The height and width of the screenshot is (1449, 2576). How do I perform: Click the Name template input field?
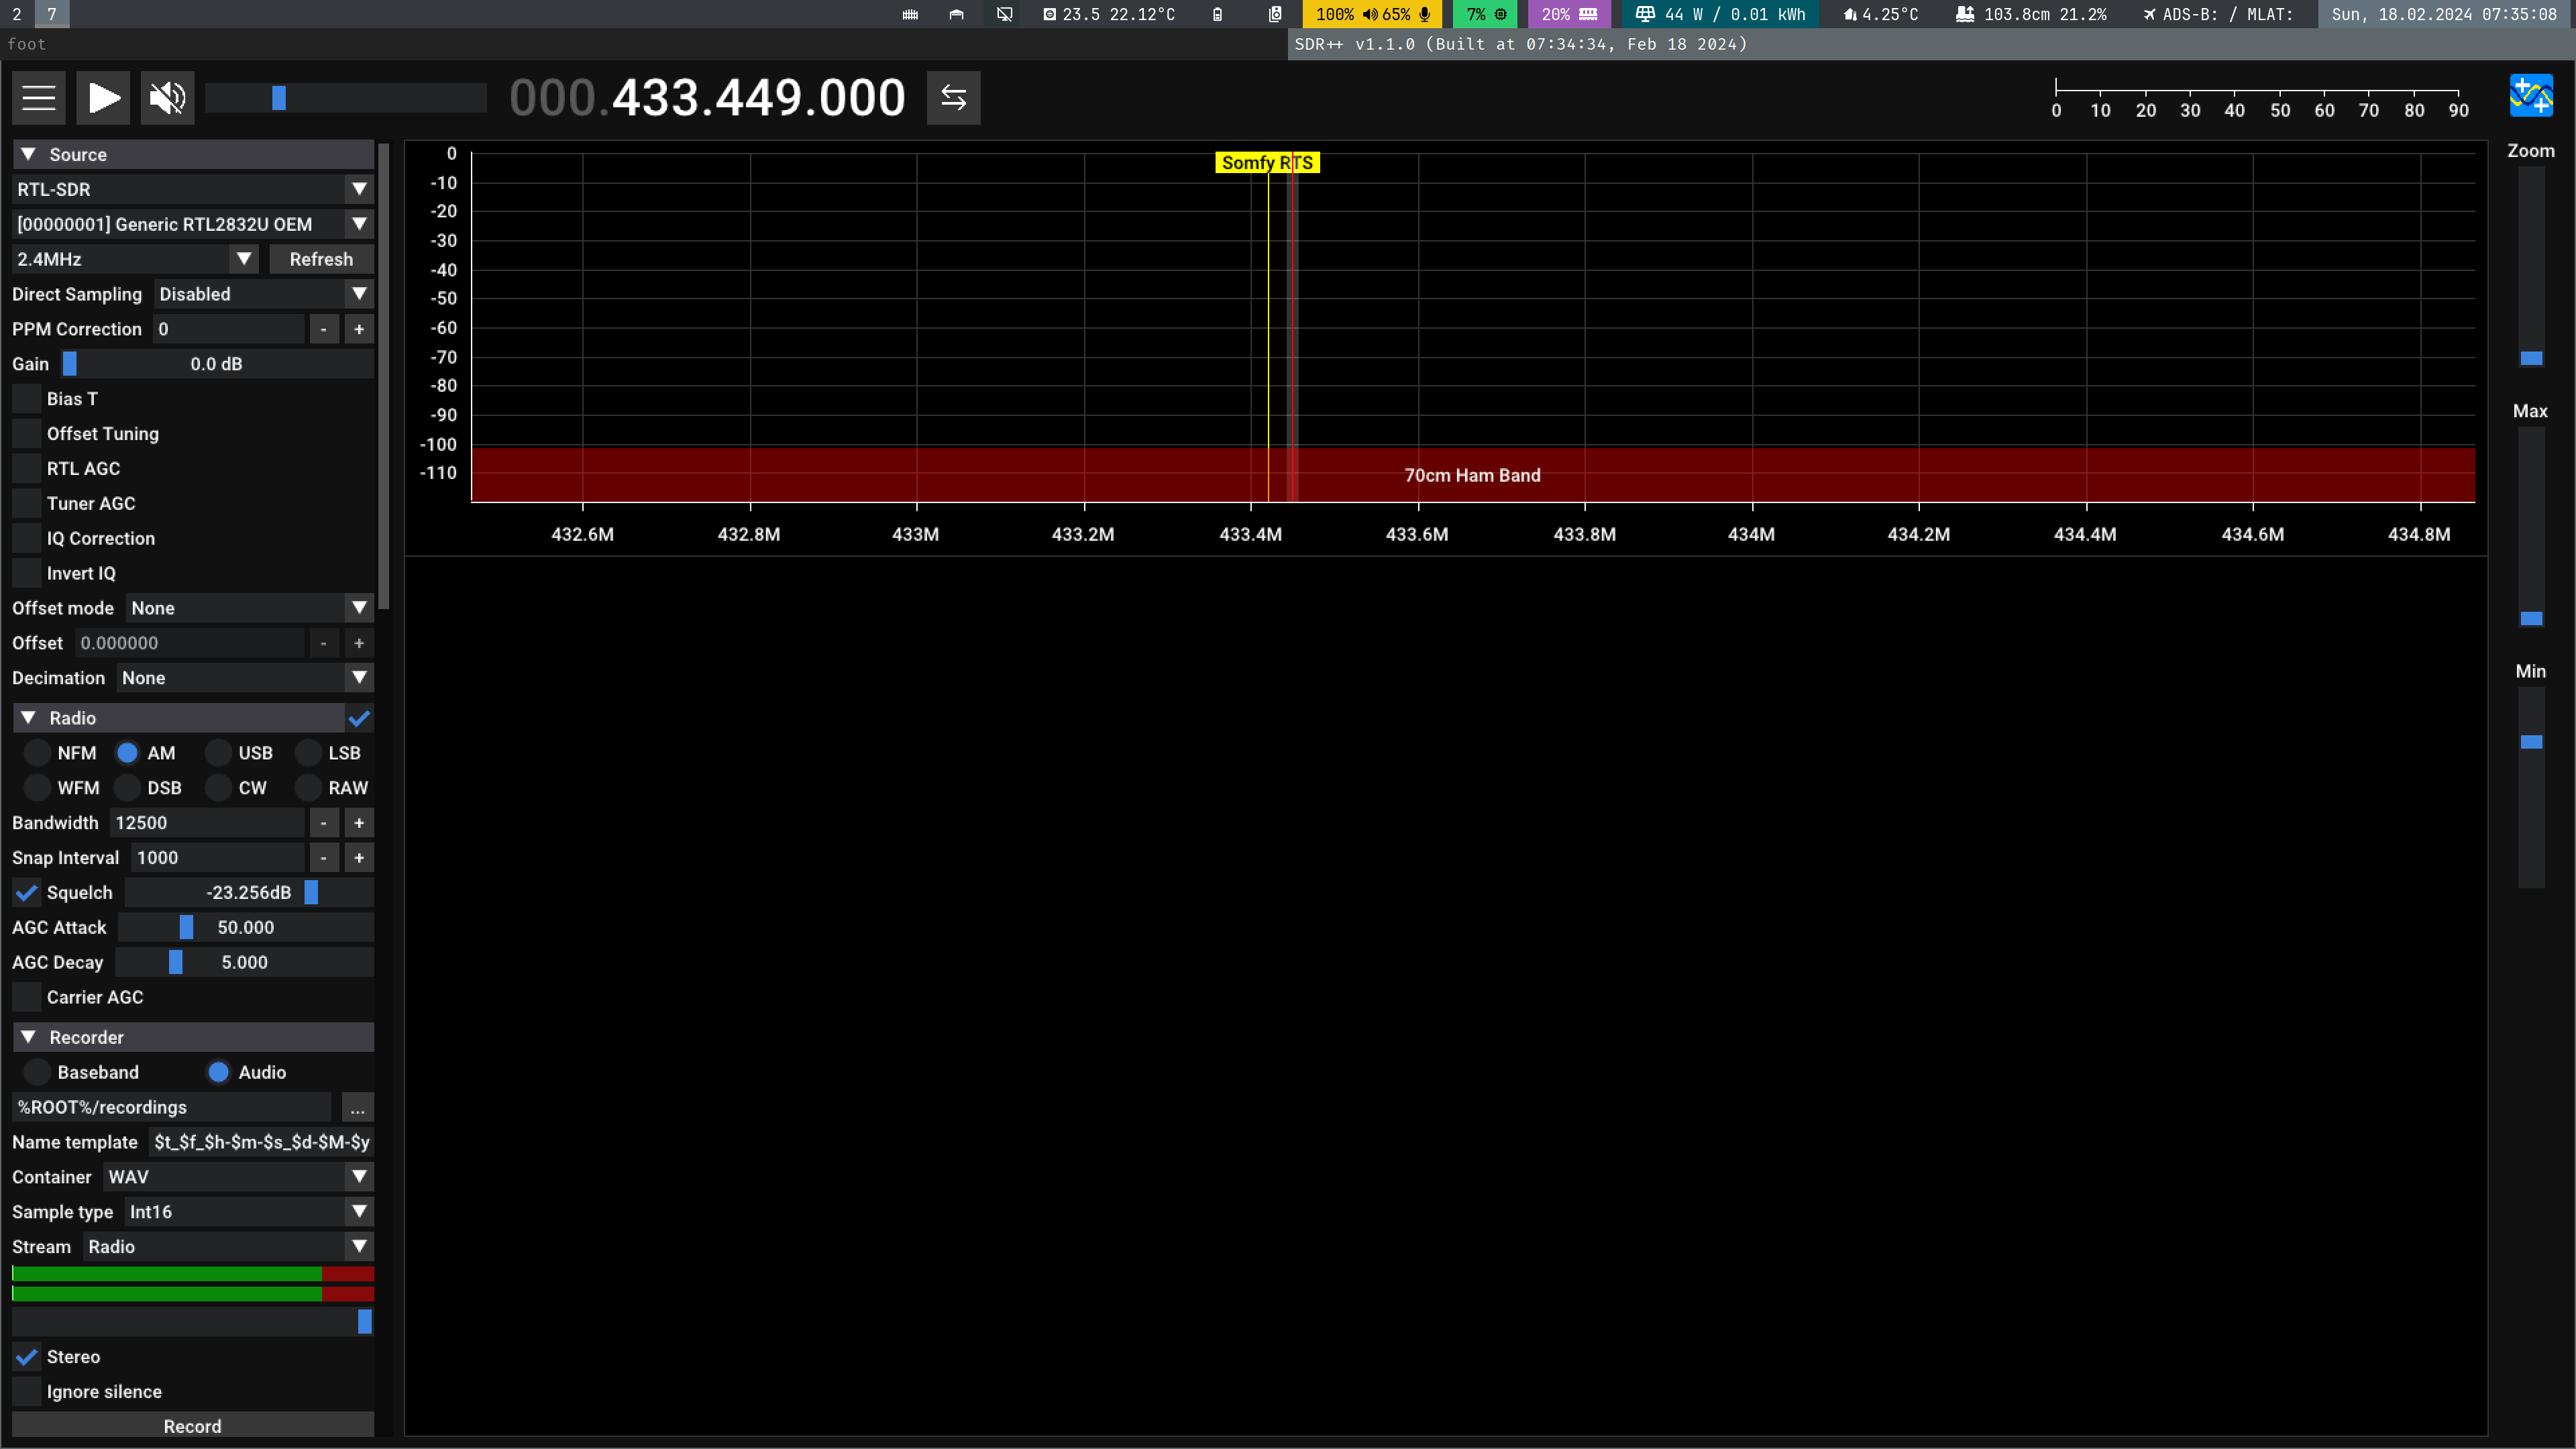tap(261, 1142)
